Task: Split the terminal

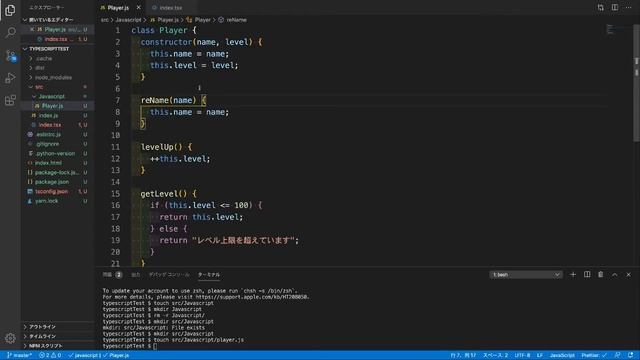Action: pyautogui.click(x=587, y=275)
